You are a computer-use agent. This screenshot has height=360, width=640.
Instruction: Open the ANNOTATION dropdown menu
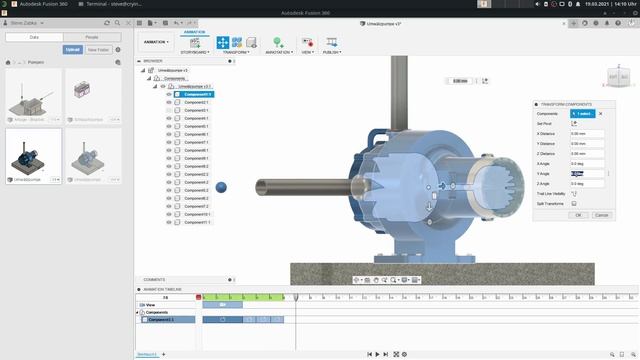(x=279, y=52)
